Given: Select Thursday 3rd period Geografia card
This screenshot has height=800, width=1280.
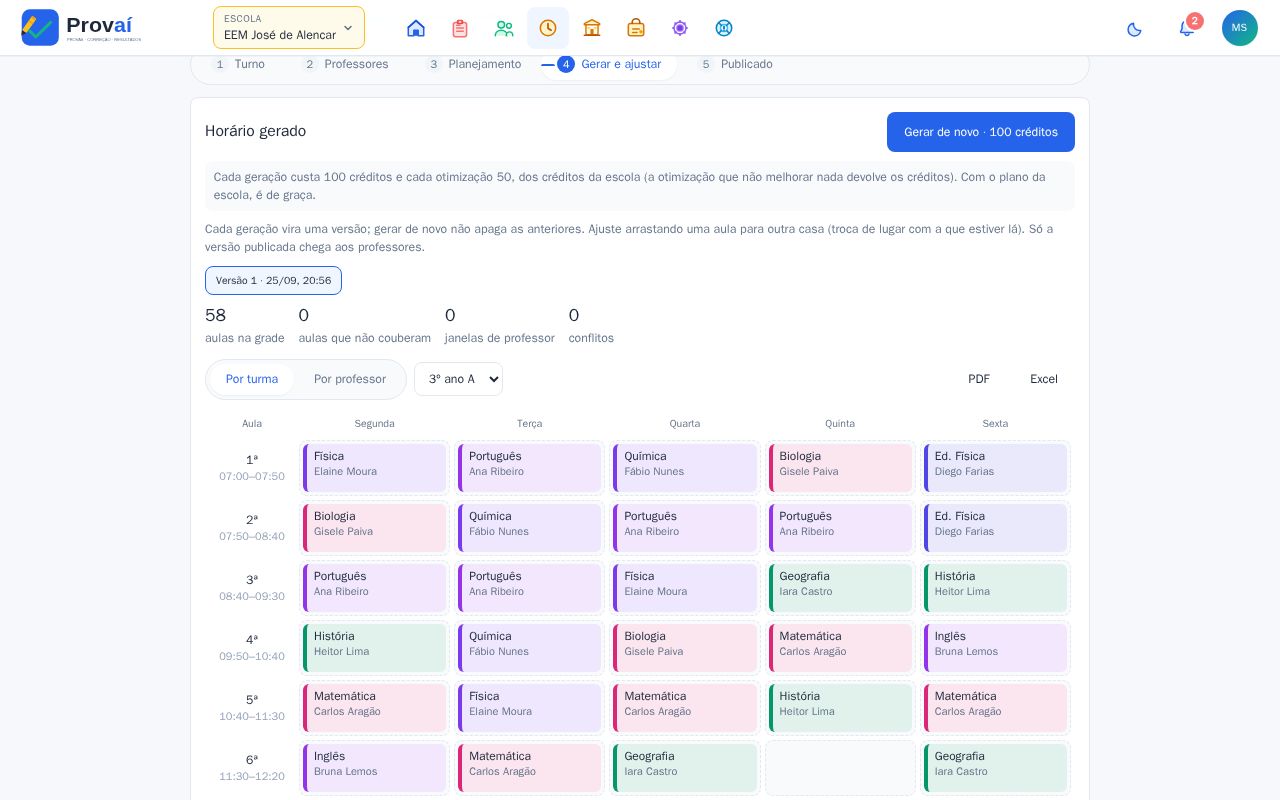Looking at the screenshot, I should point(841,588).
